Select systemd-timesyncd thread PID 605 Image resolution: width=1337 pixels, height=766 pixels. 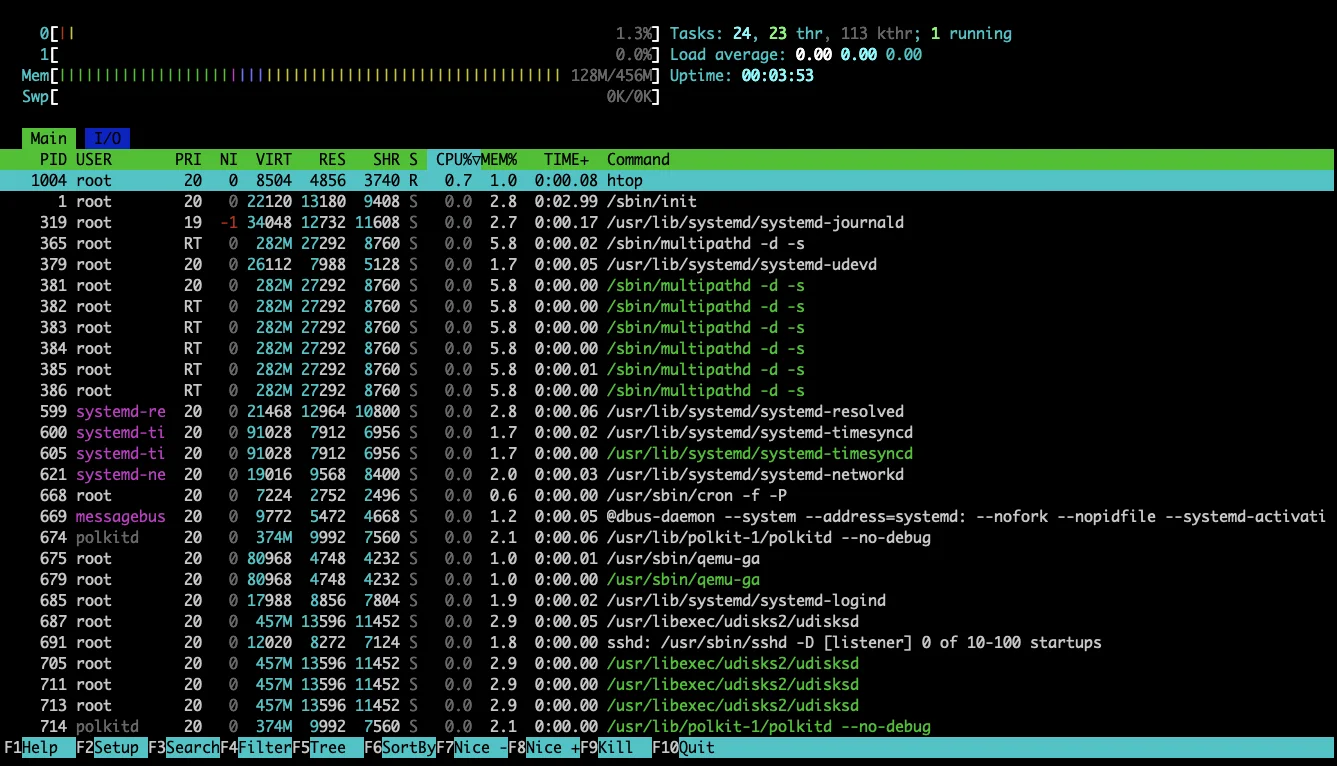click(668, 454)
